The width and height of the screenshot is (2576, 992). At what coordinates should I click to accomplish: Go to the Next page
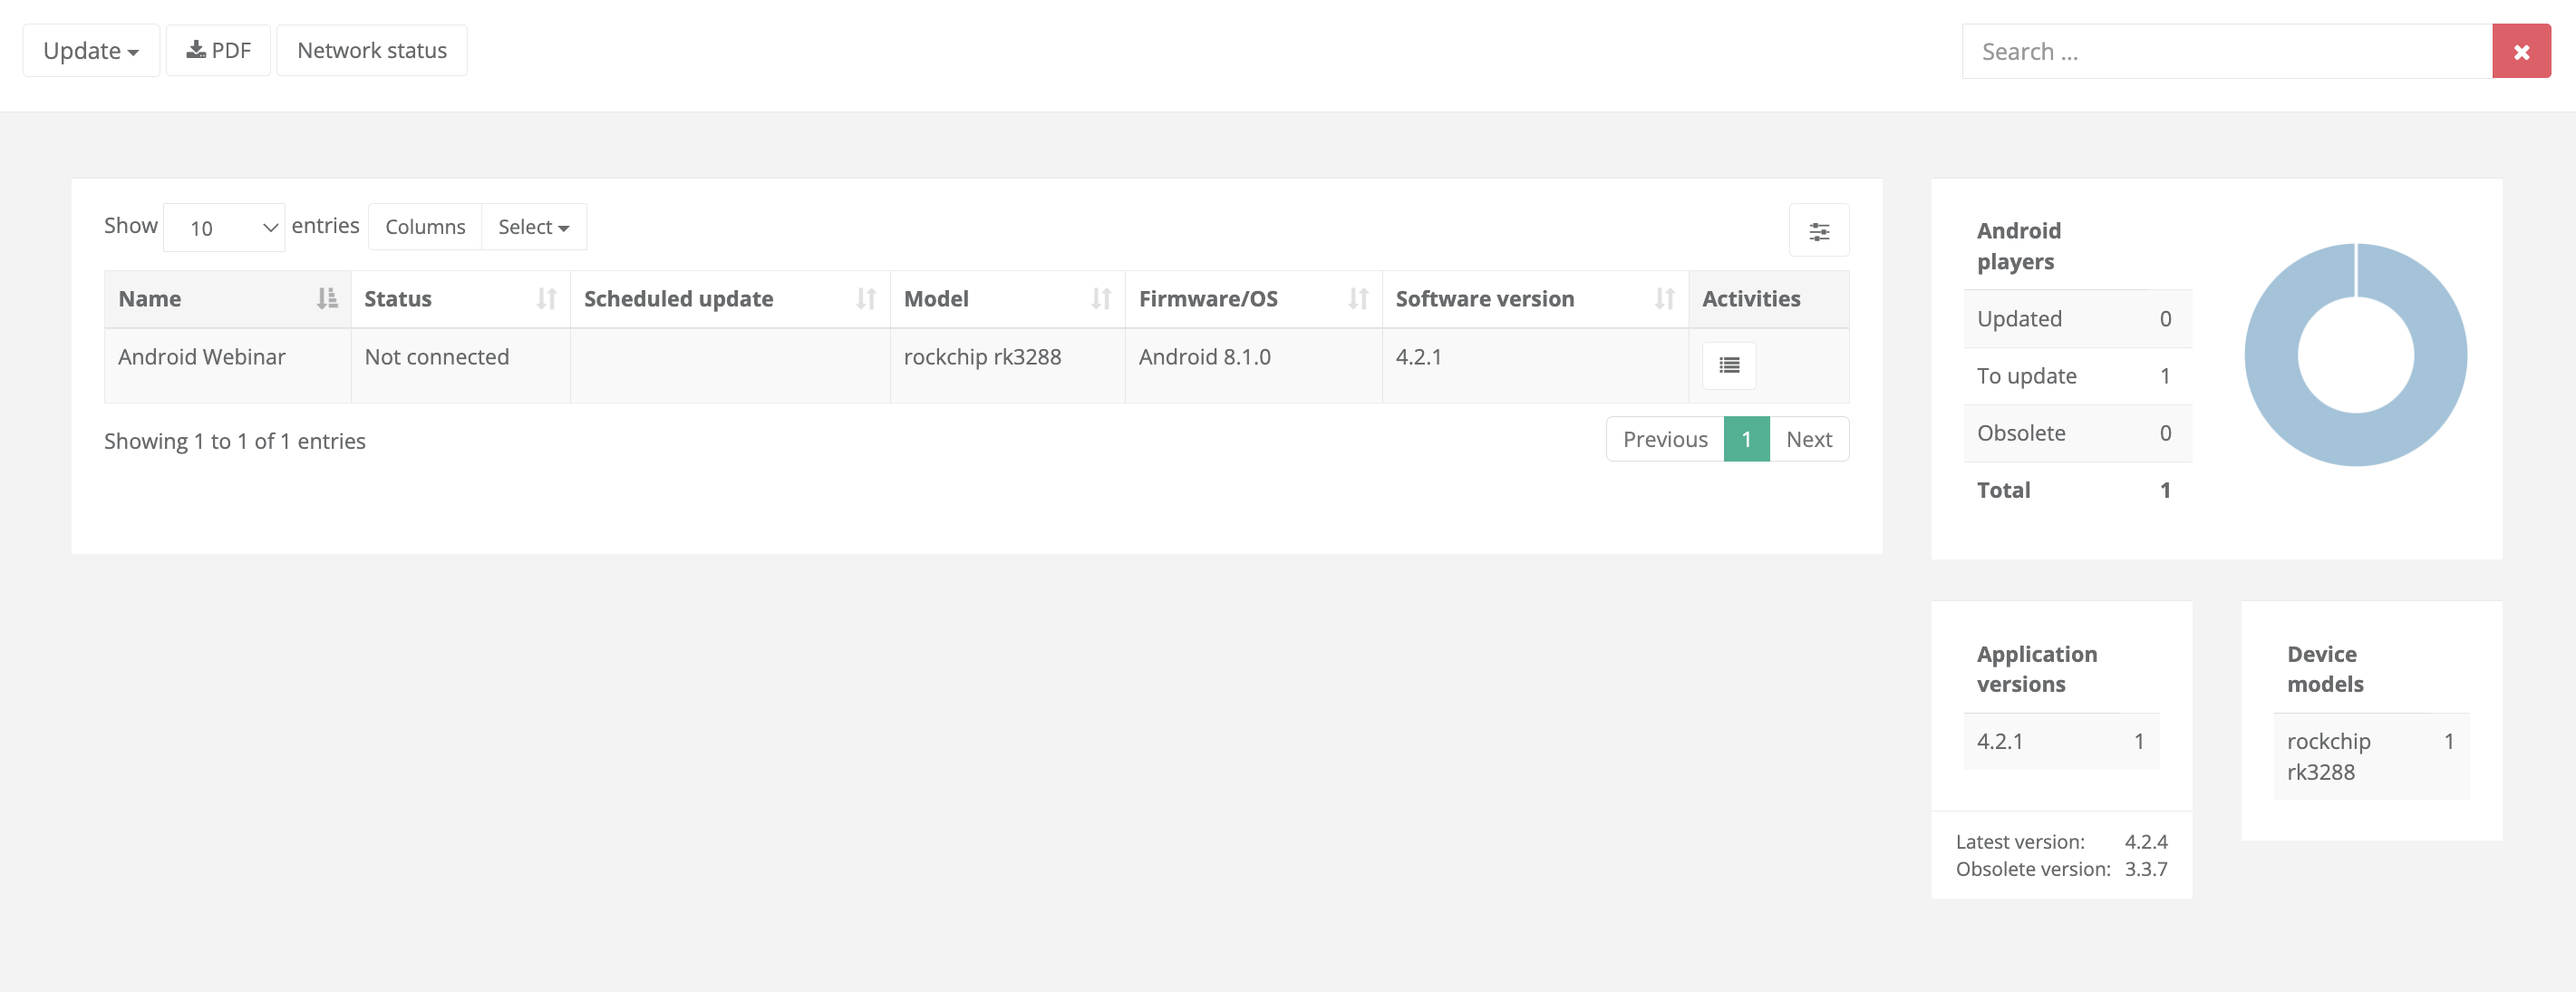click(x=1808, y=439)
